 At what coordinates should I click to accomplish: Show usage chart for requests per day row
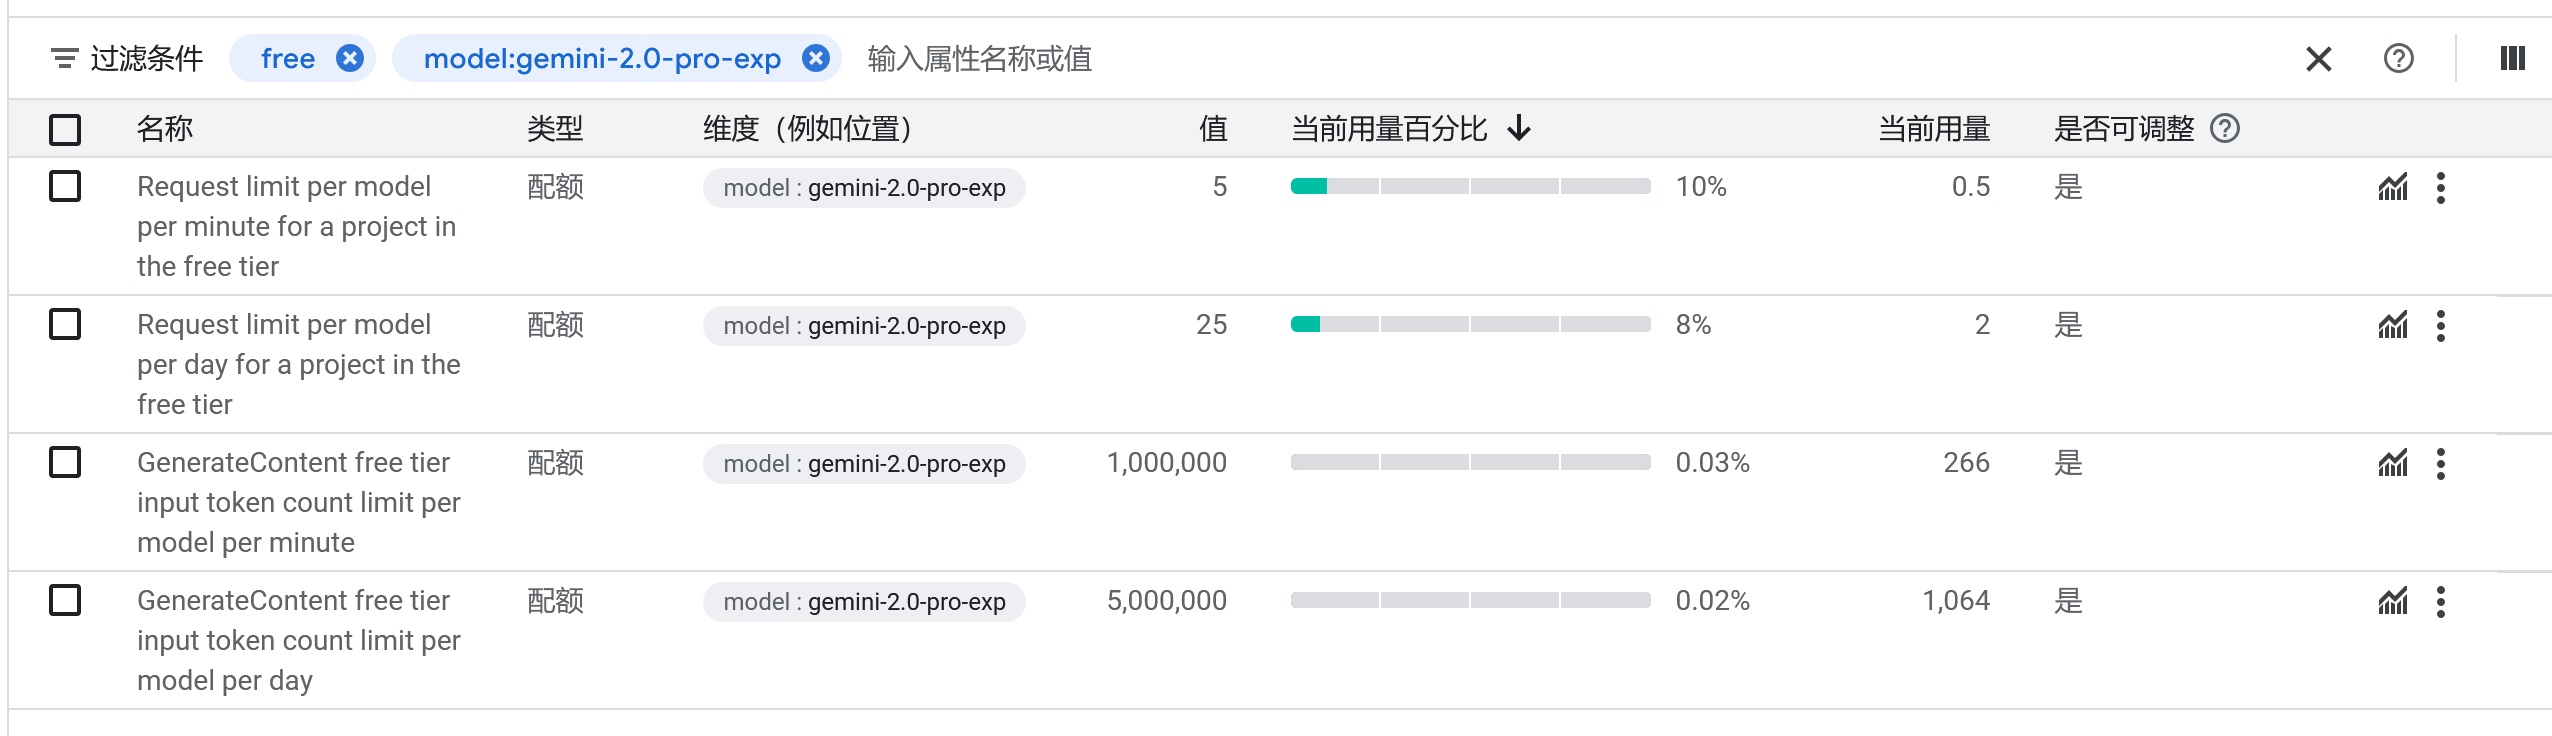click(2393, 325)
